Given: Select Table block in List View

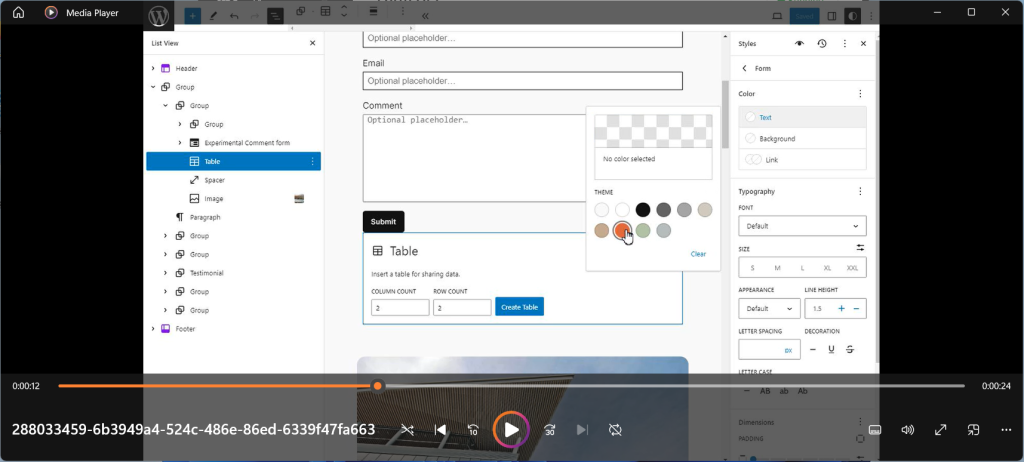Looking at the screenshot, I should tap(212, 161).
